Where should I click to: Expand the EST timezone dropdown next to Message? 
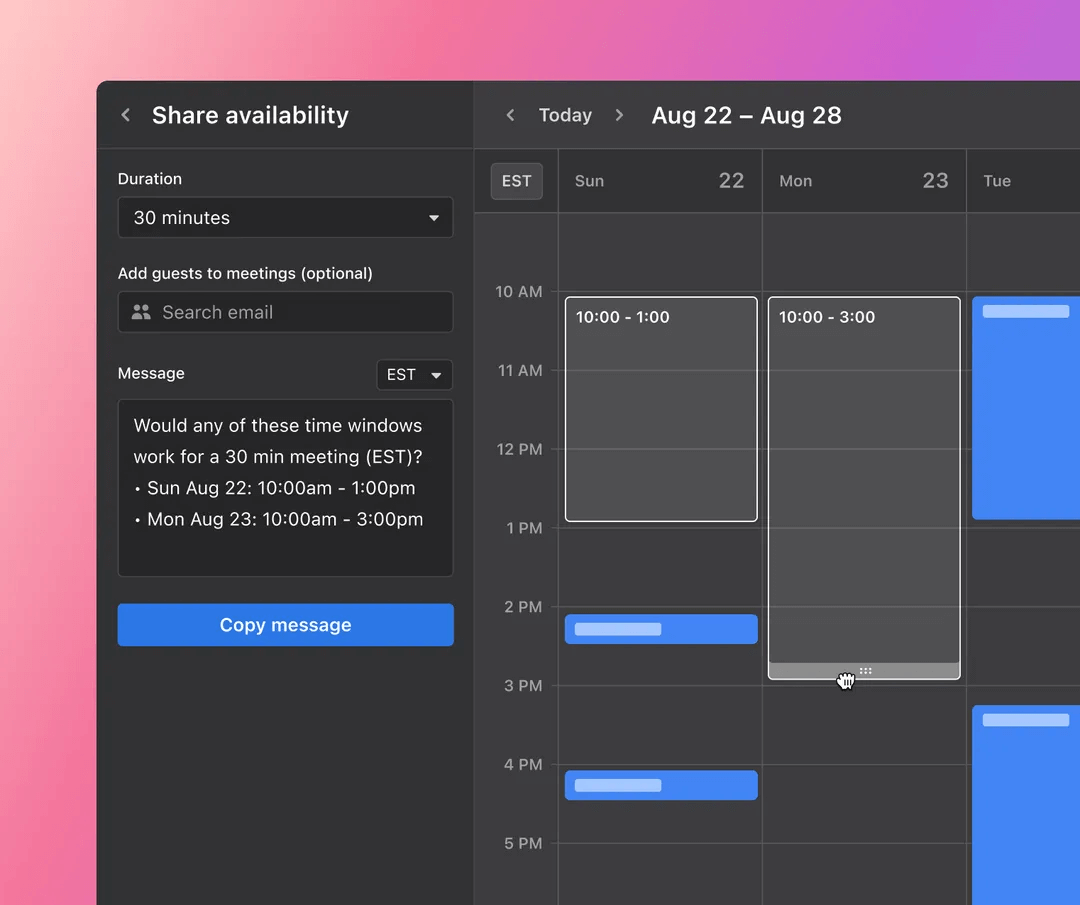click(414, 375)
